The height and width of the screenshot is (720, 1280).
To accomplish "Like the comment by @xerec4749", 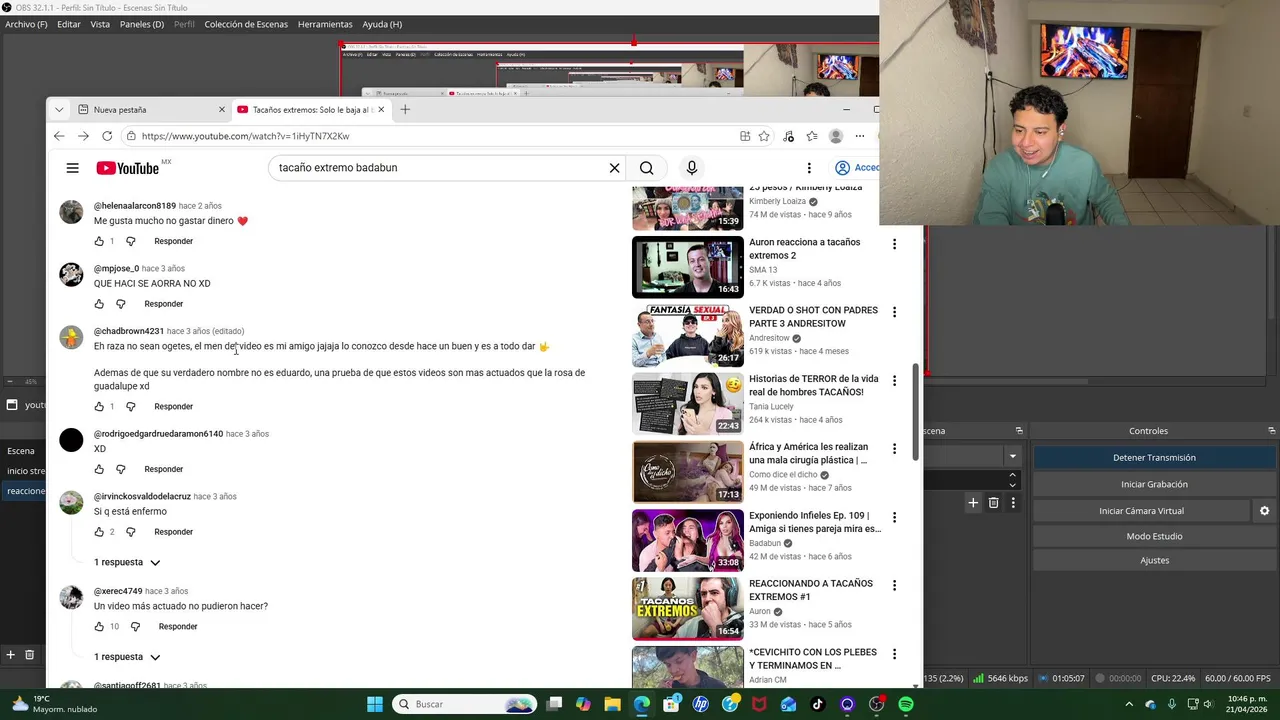I will click(99, 627).
